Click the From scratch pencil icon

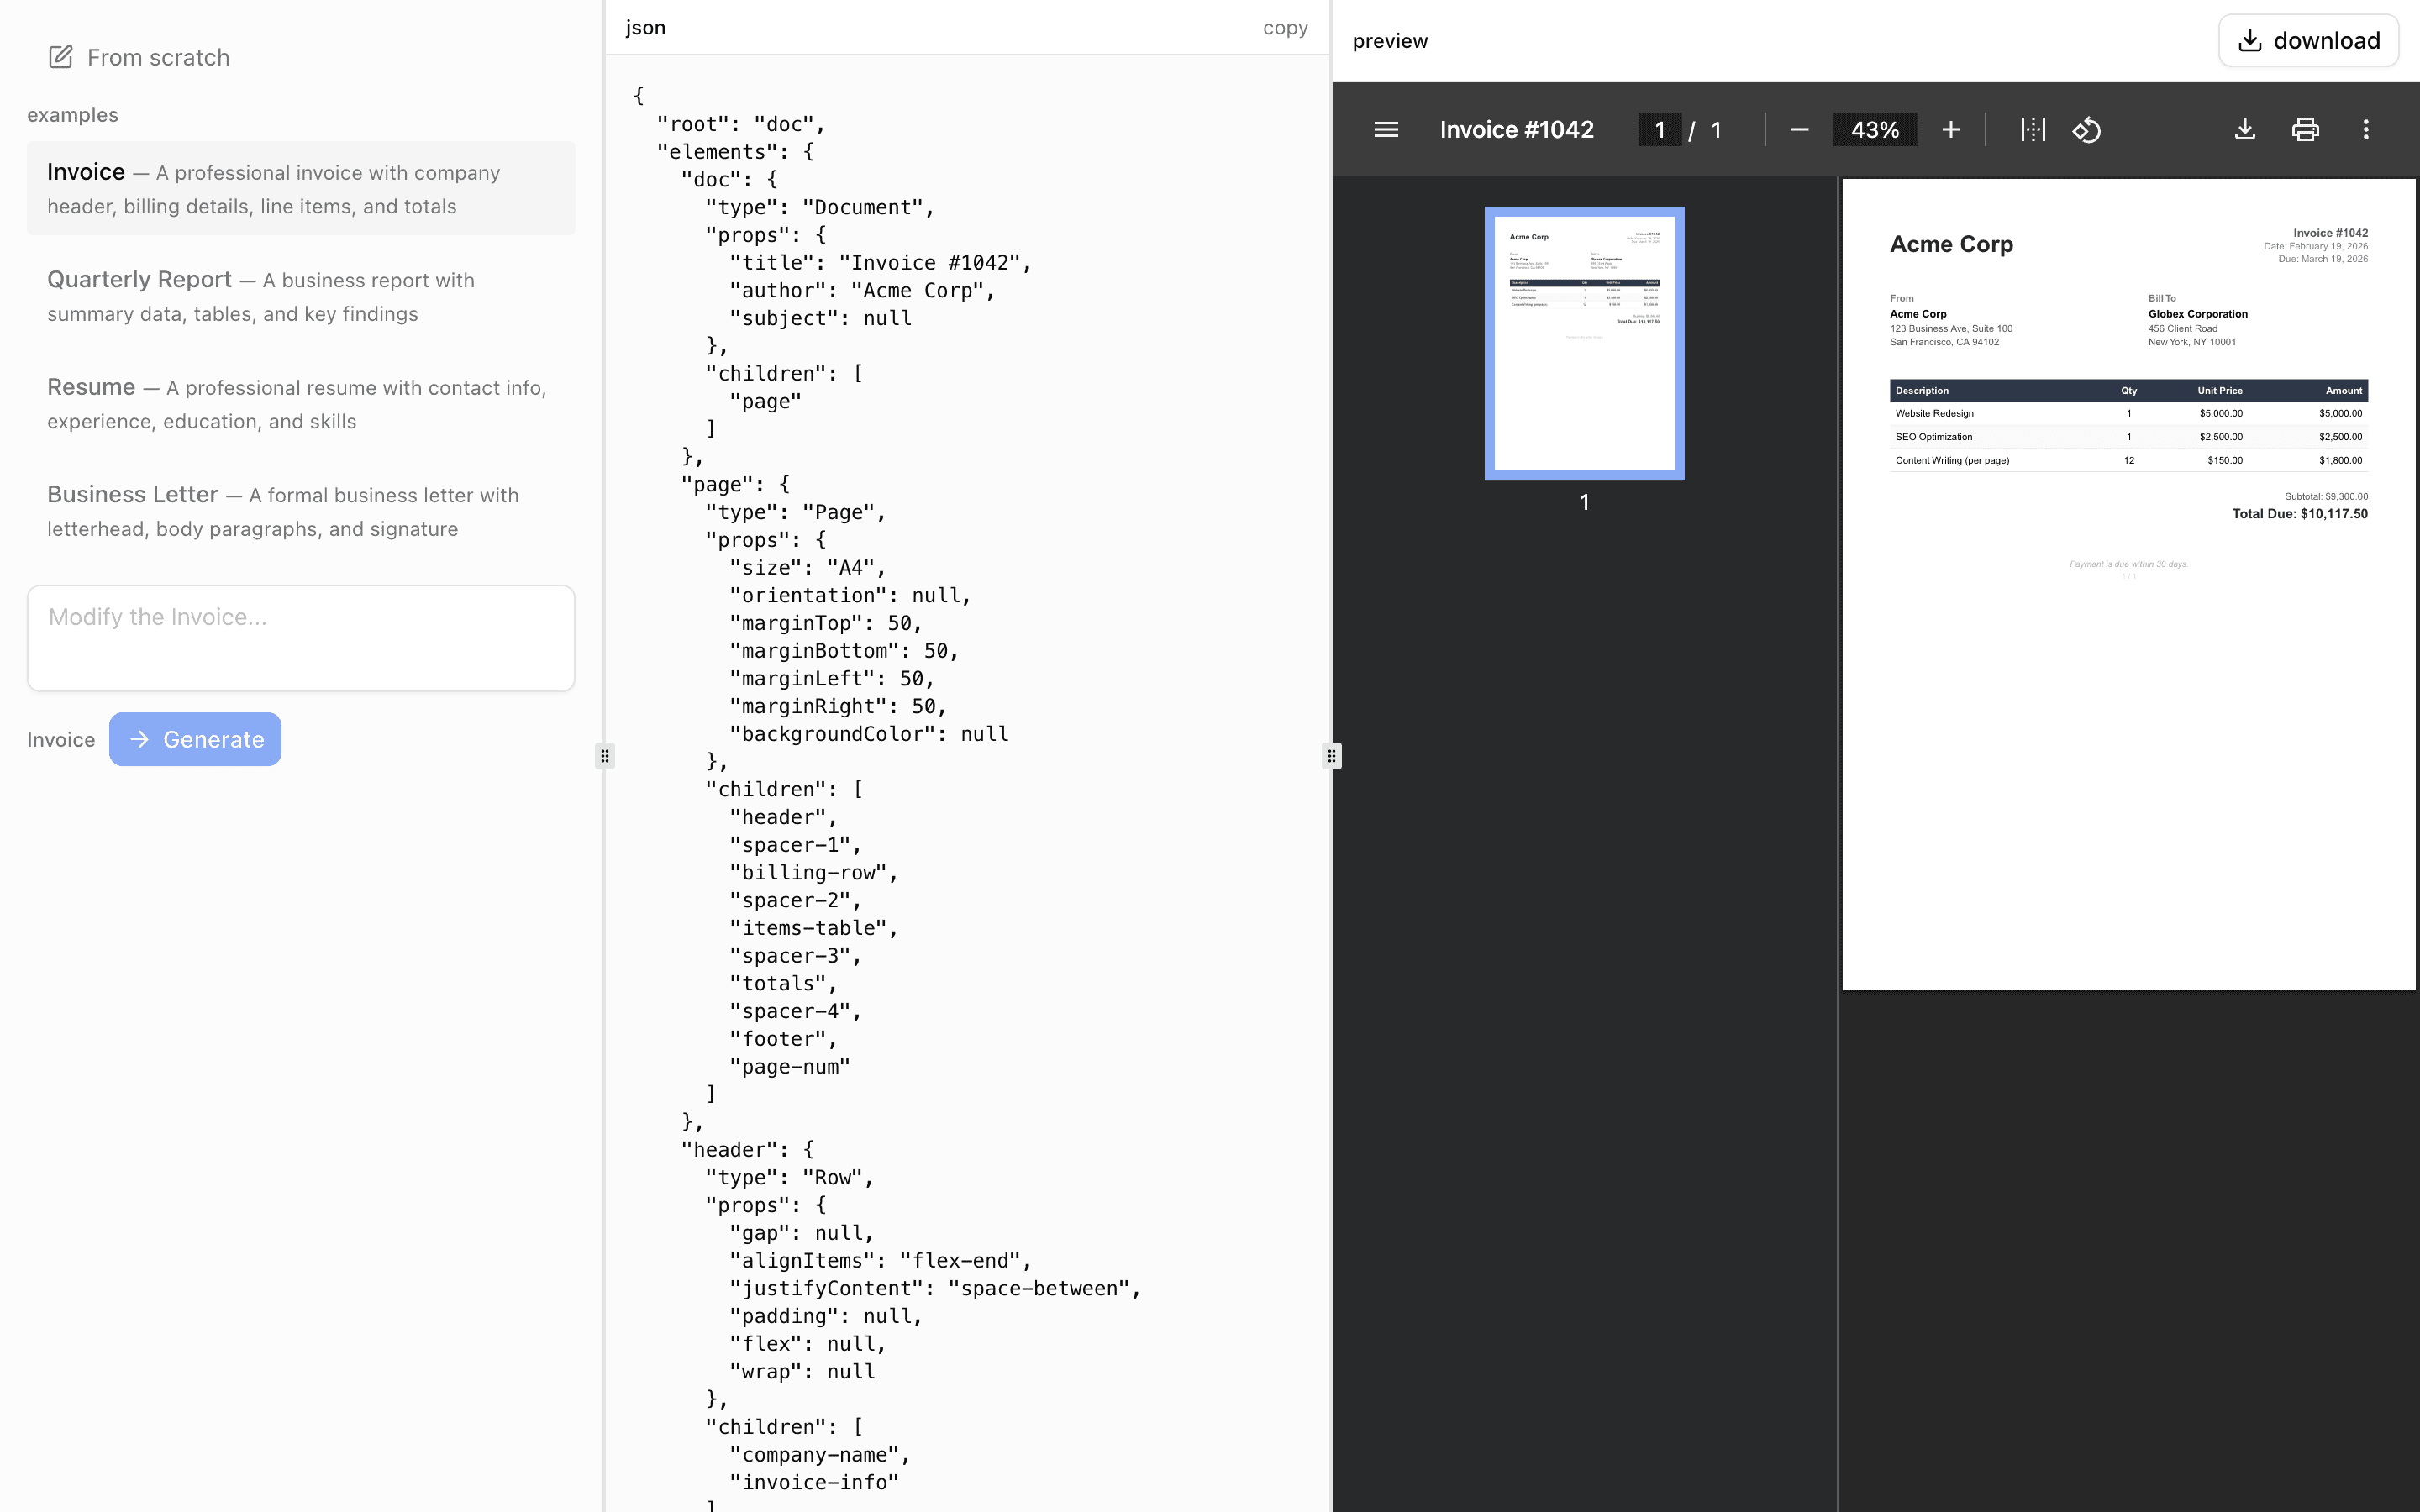click(61, 57)
